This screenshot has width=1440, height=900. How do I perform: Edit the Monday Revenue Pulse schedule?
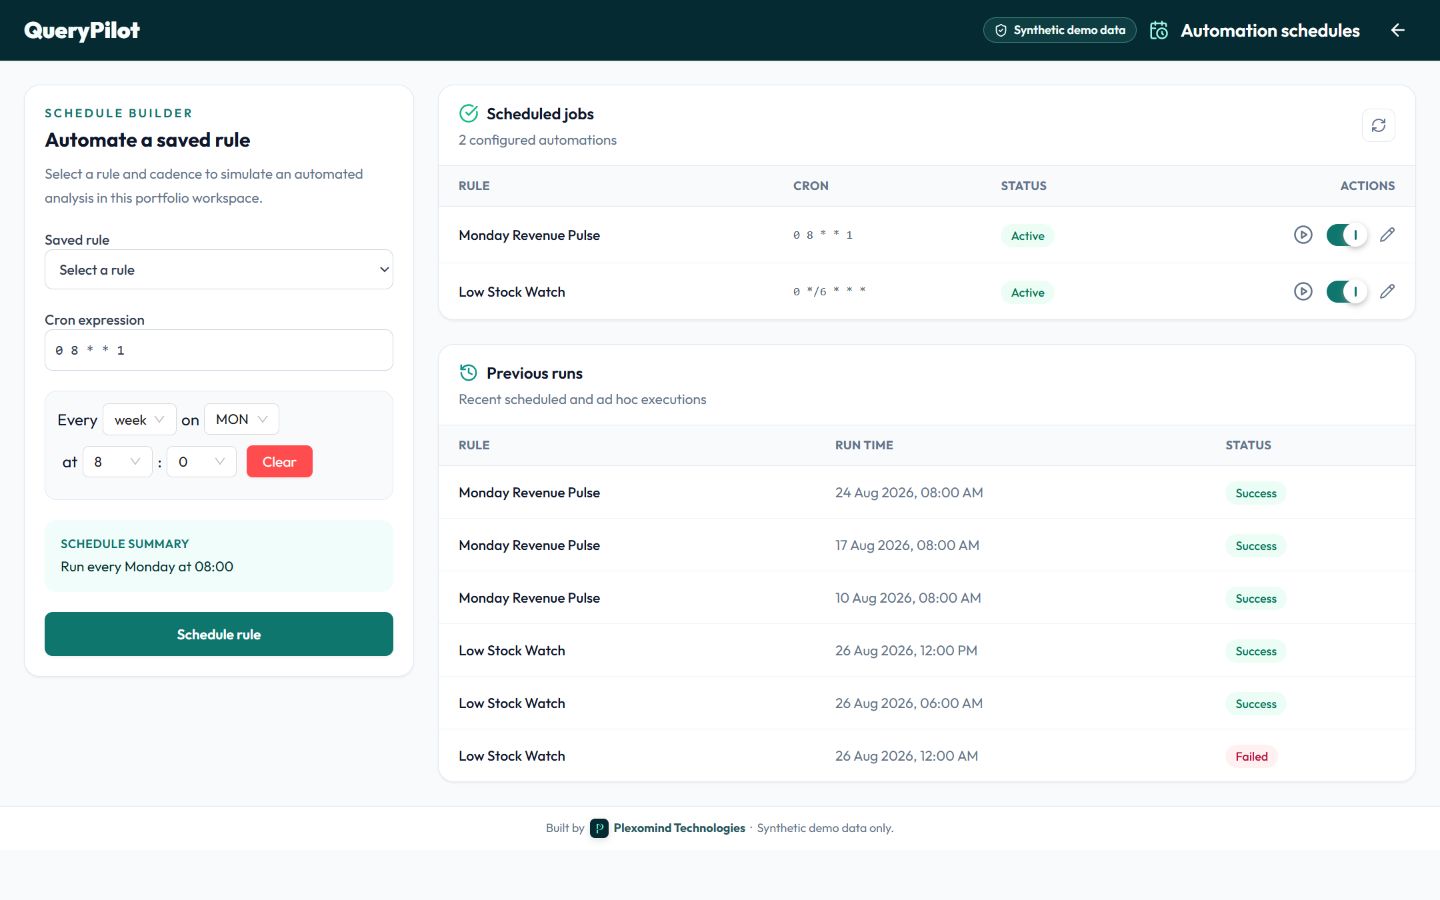click(x=1387, y=235)
